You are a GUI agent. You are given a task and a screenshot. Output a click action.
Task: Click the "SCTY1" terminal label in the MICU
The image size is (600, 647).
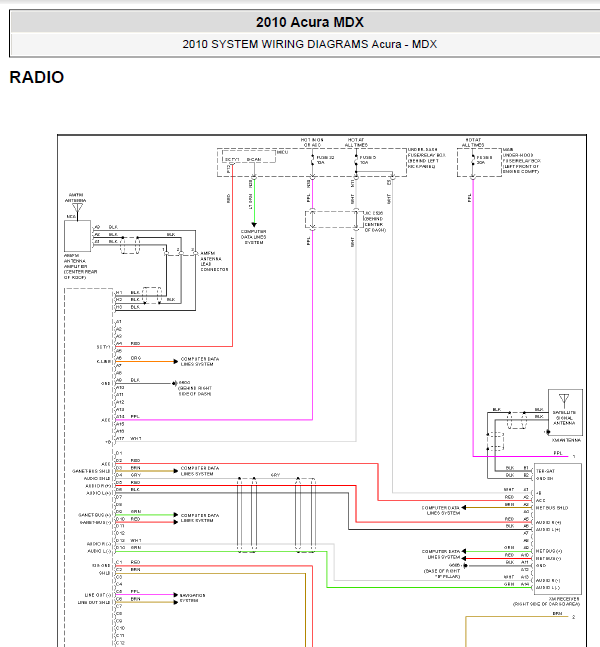click(x=232, y=159)
